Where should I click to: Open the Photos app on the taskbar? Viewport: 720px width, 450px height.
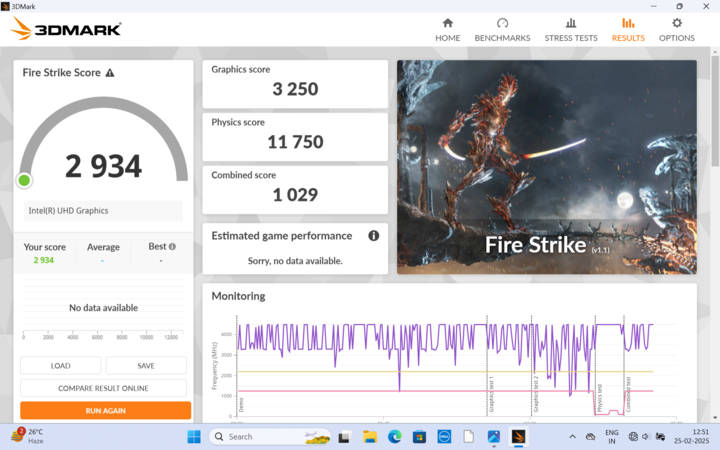[494, 437]
